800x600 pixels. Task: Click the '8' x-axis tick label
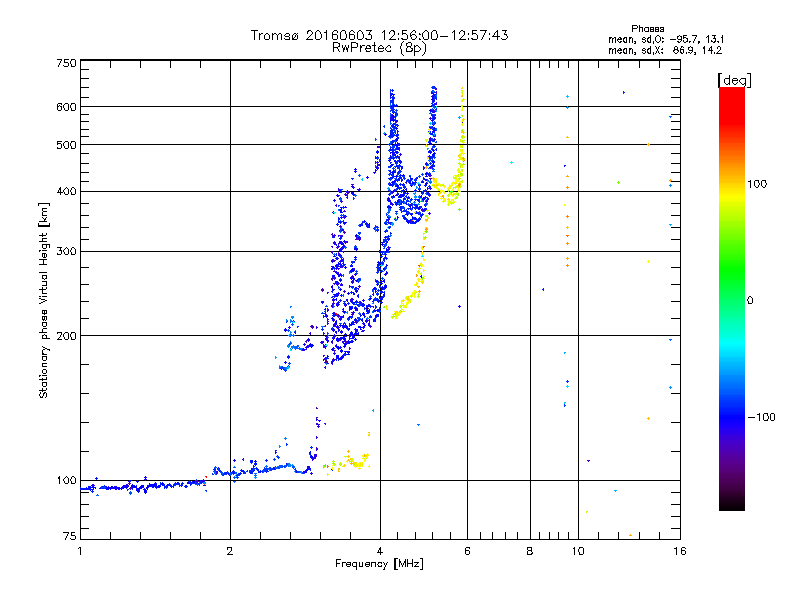[x=530, y=551]
